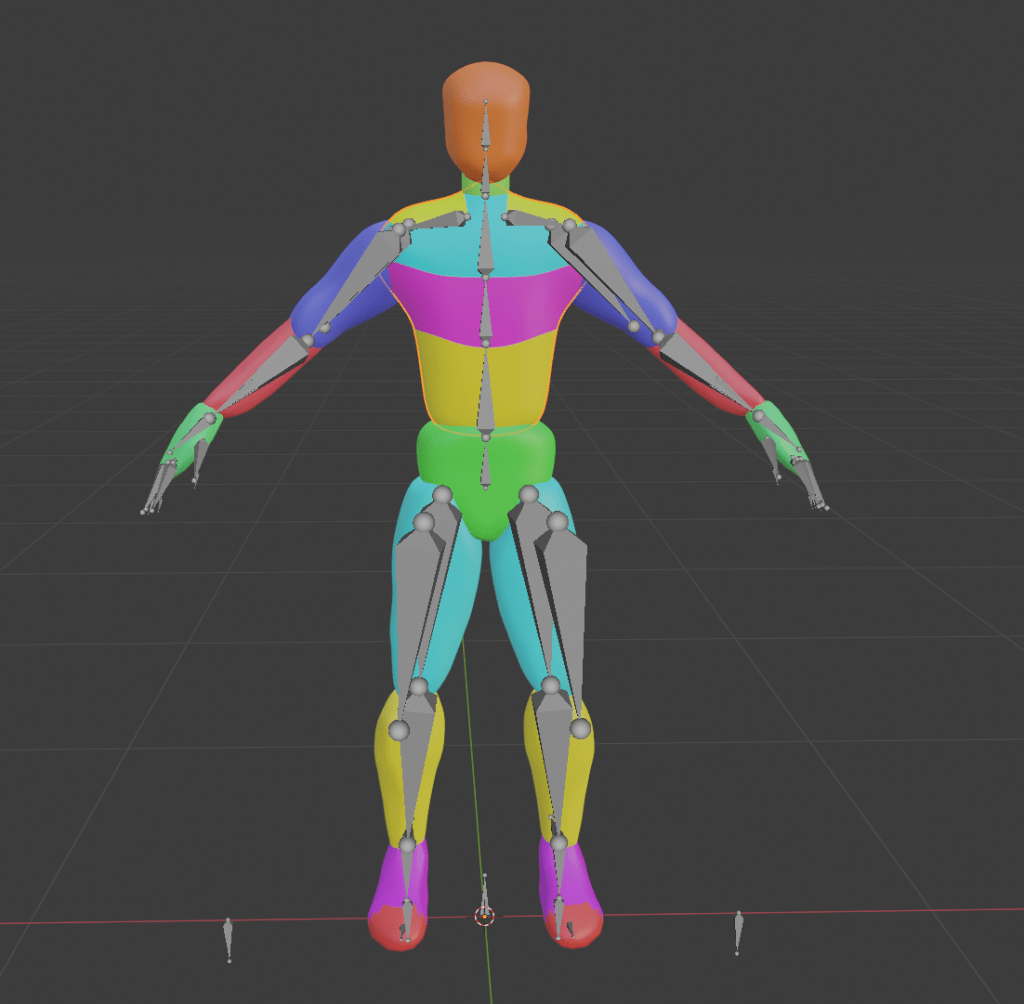Click the pelvis bone in the green hip area
This screenshot has width=1024, height=1004.
[x=485, y=466]
